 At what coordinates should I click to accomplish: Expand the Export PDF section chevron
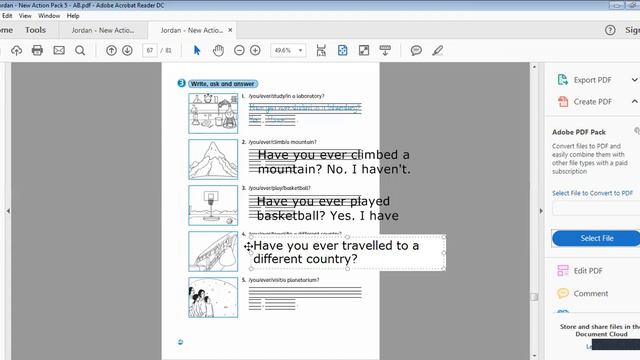(634, 80)
